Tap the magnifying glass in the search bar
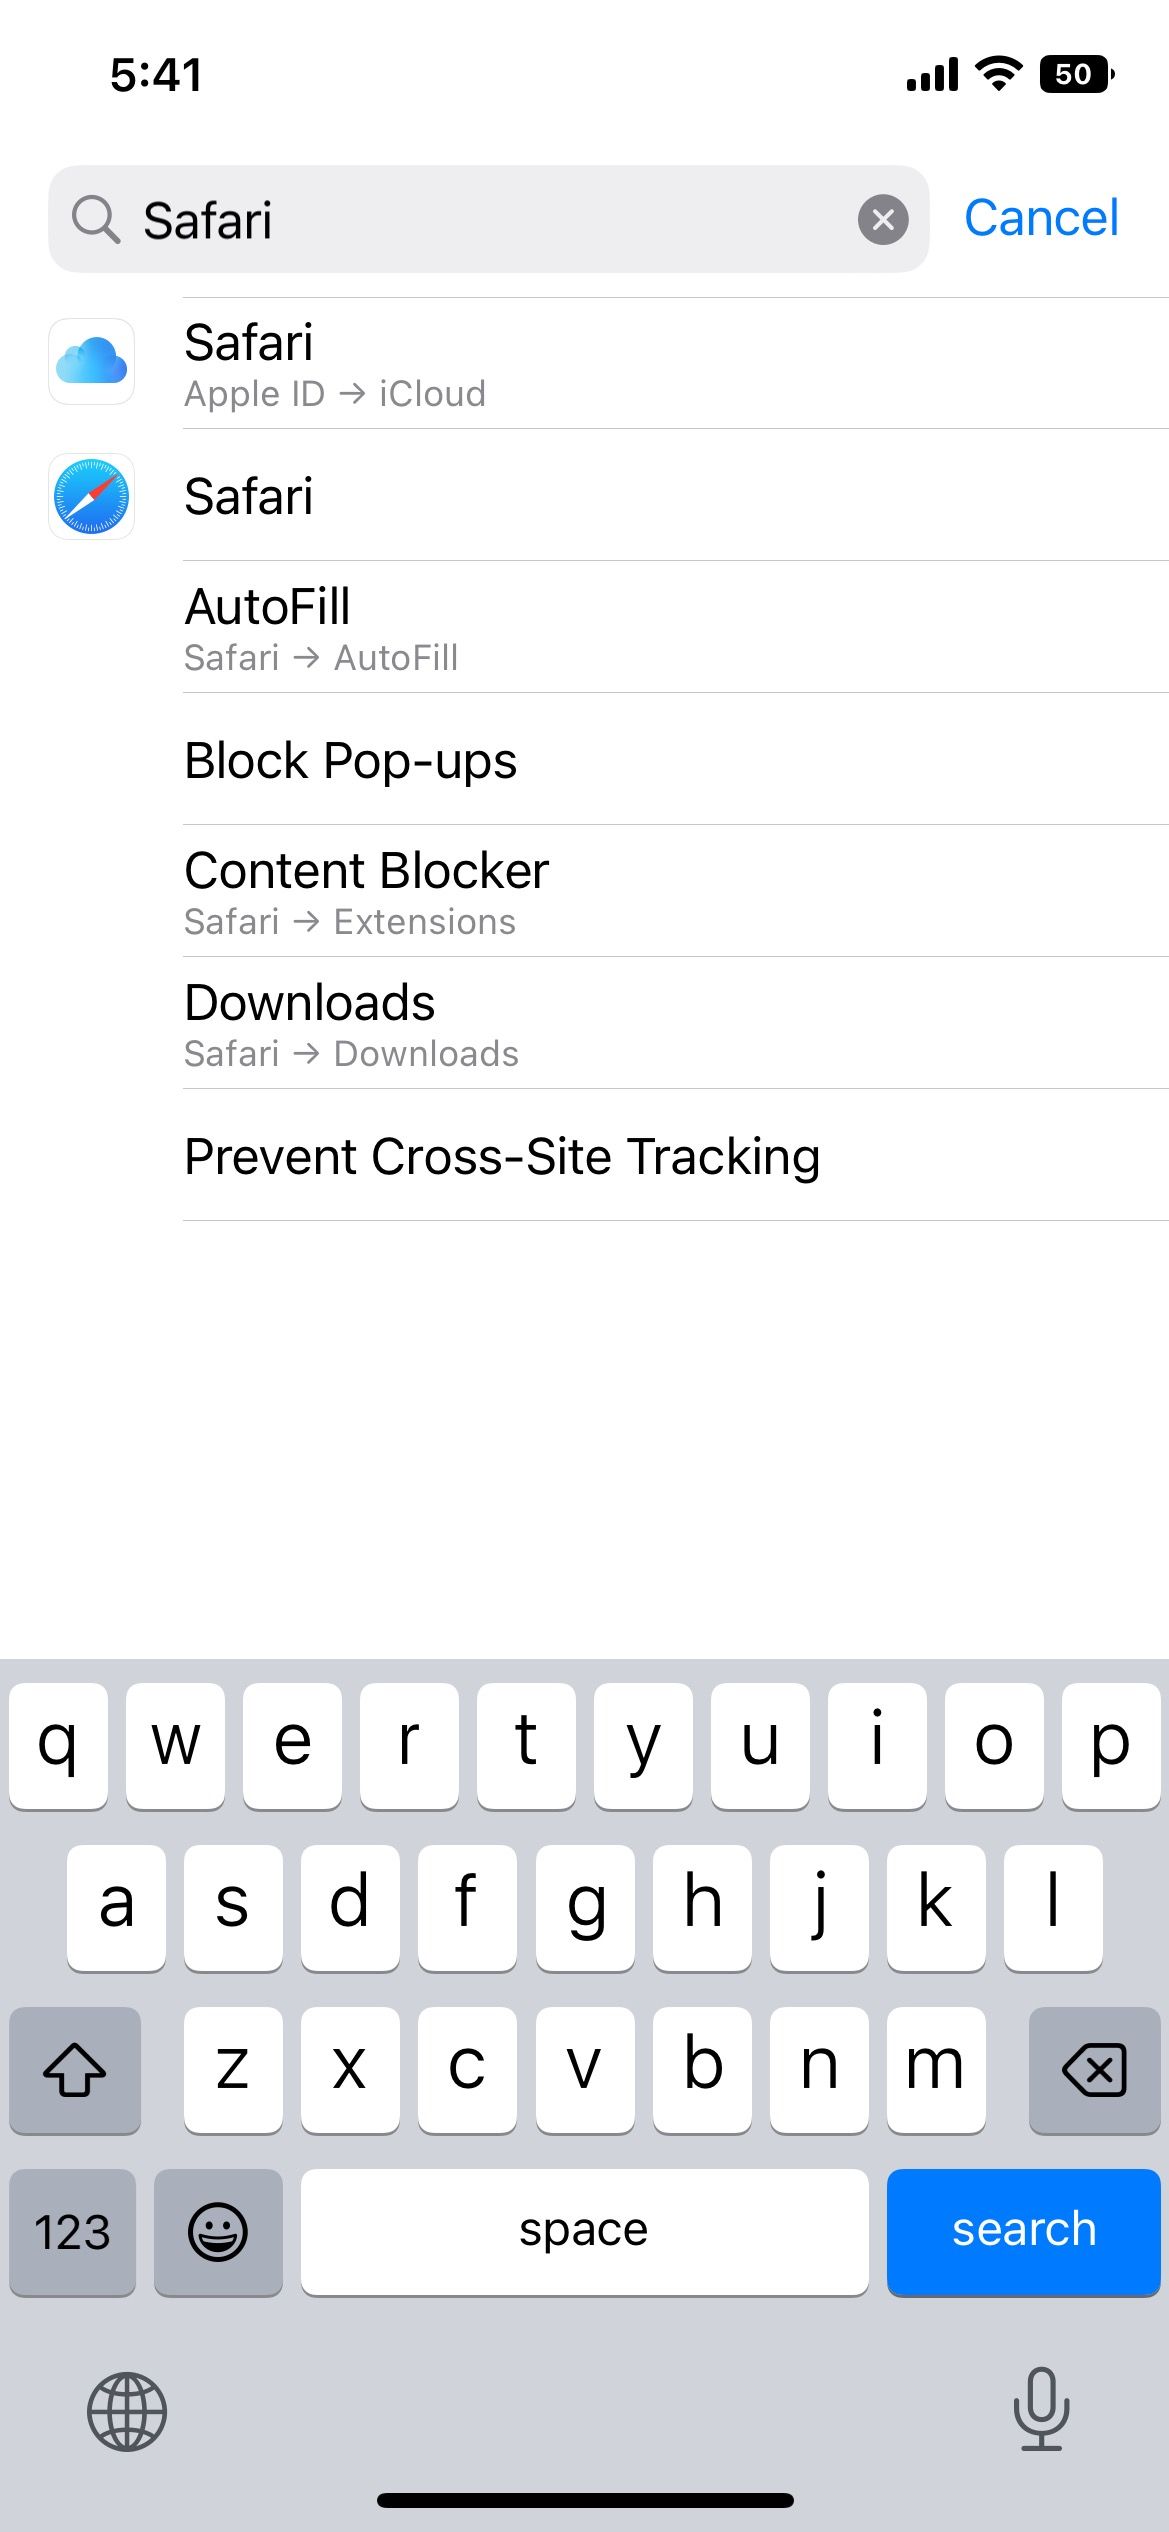The width and height of the screenshot is (1169, 2532). click(x=95, y=218)
